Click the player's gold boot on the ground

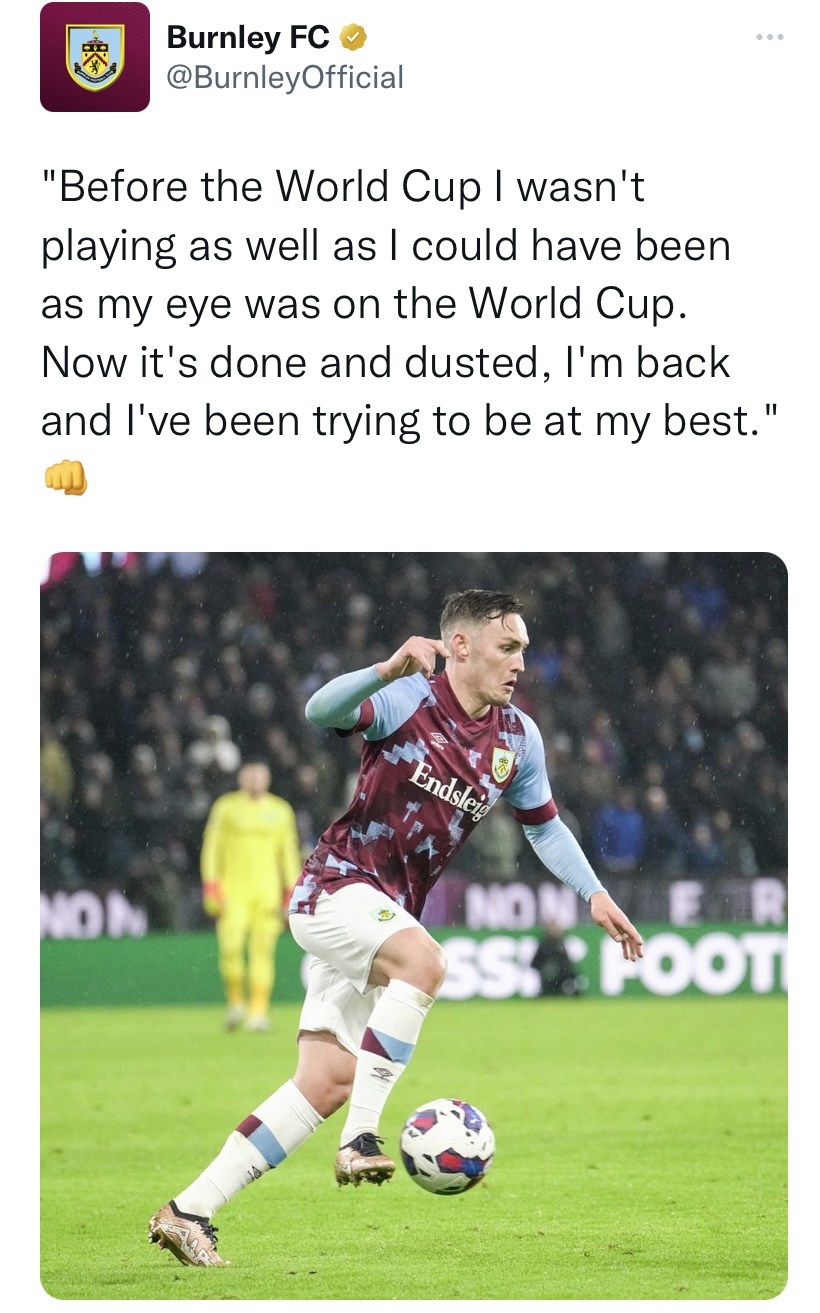click(188, 1234)
